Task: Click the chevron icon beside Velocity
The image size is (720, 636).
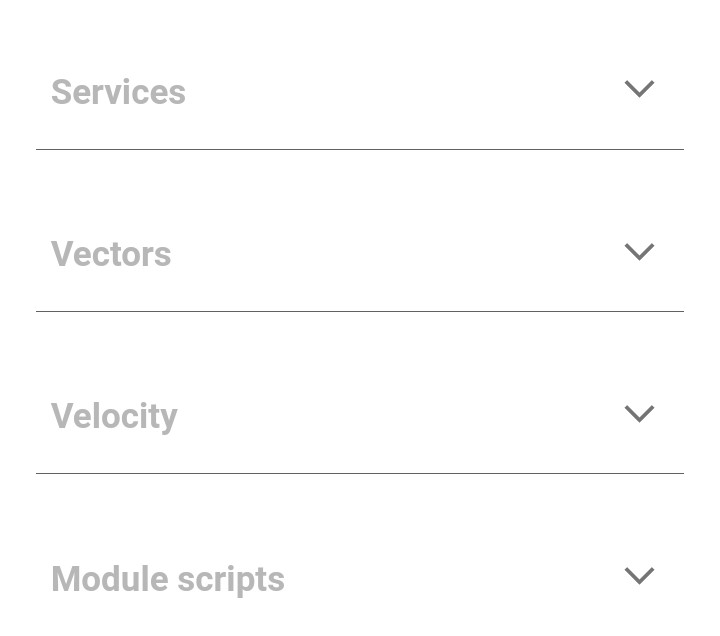Action: click(639, 414)
